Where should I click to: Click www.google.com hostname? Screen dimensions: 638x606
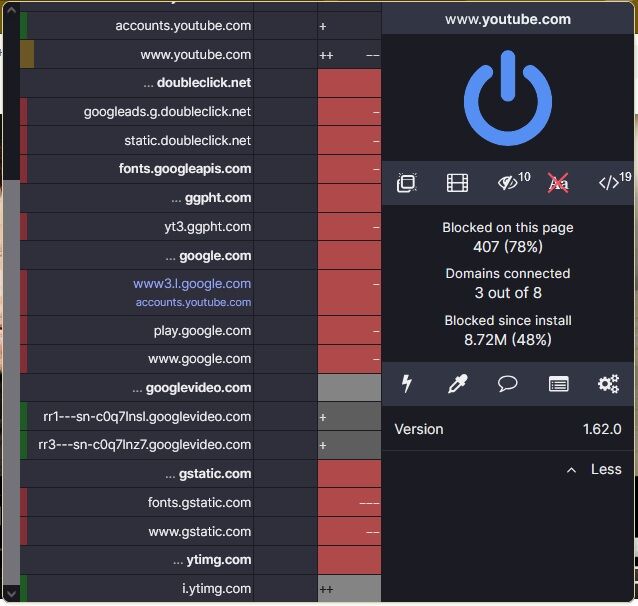click(x=199, y=359)
